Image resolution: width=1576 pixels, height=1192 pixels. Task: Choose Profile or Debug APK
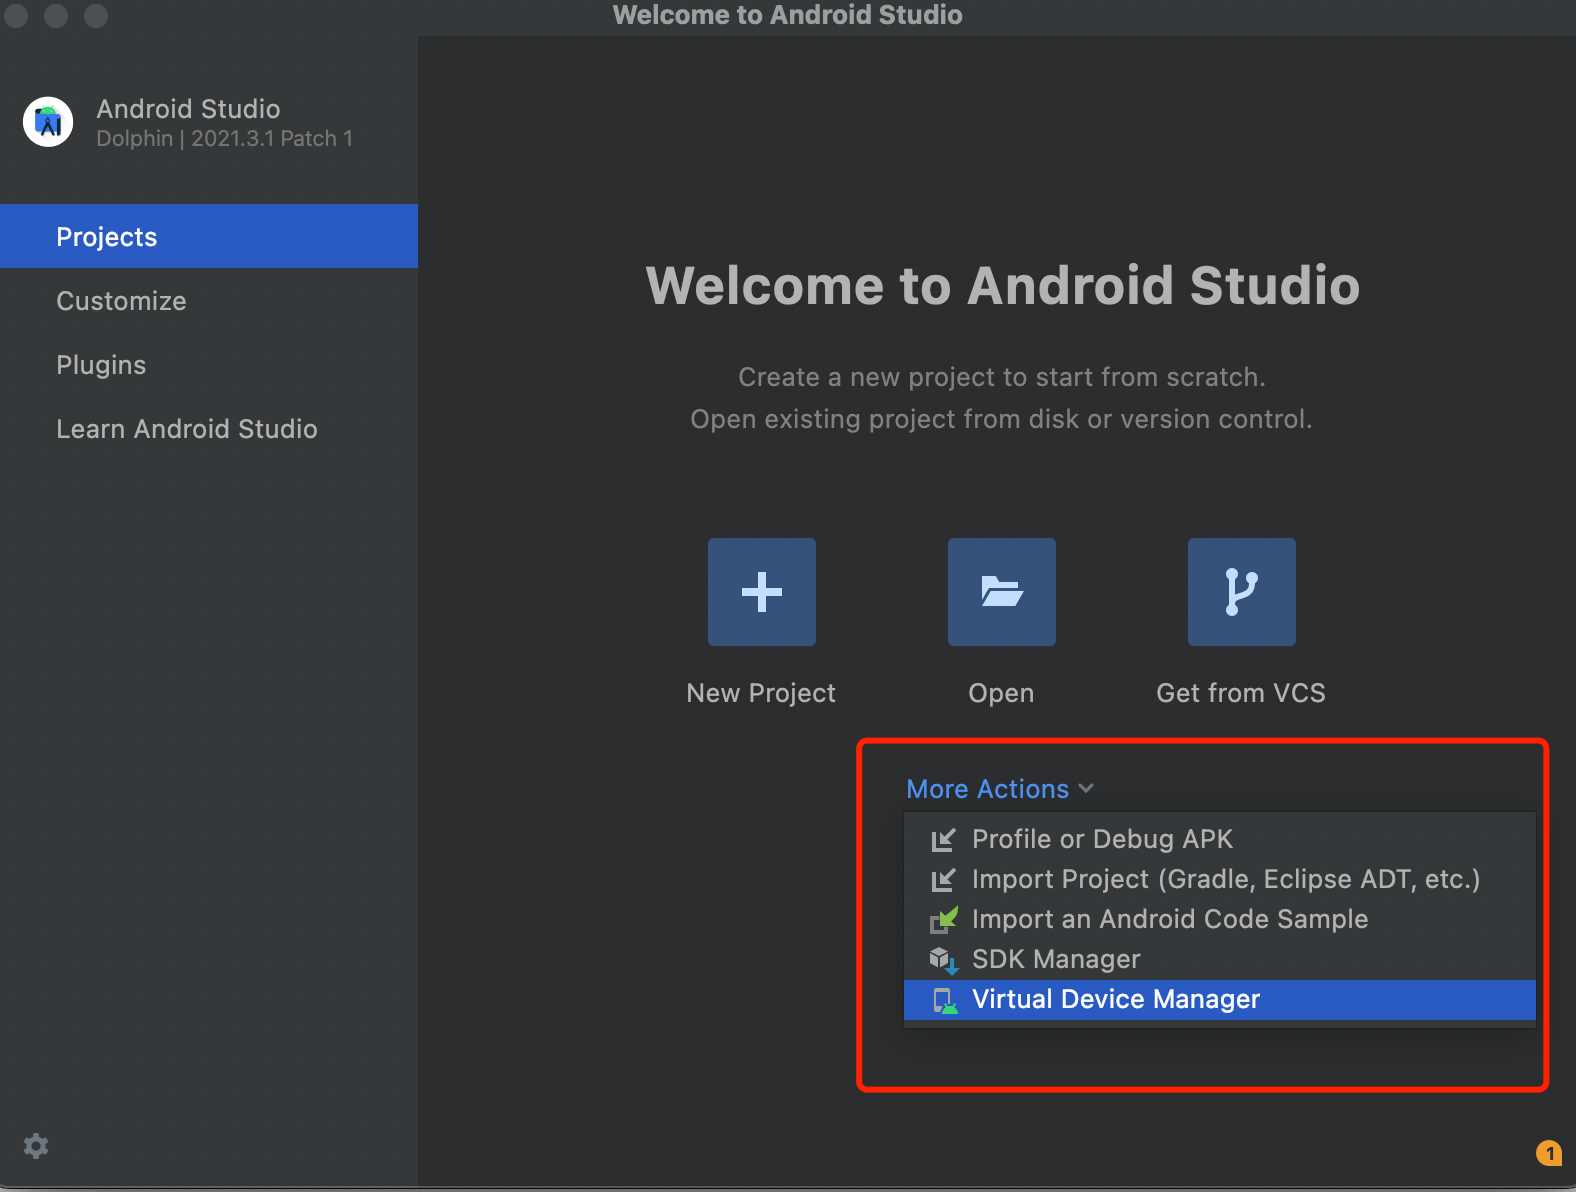pyautogui.click(x=1219, y=839)
